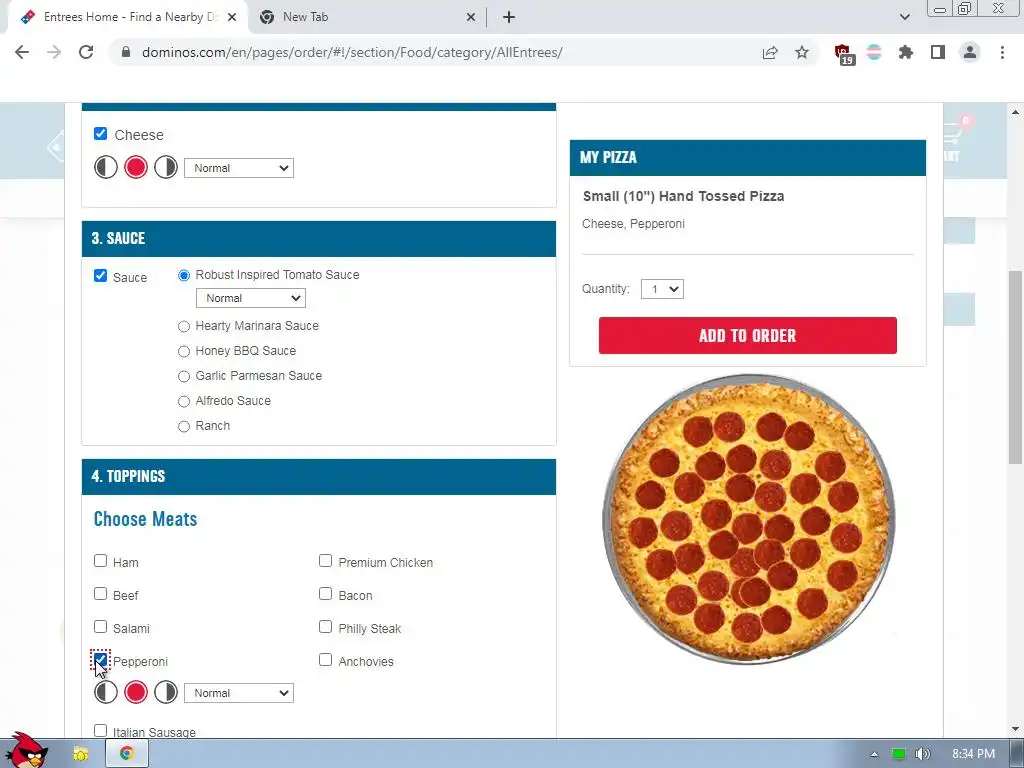Click "Cheese, Pepperoni" summary text
The width and height of the screenshot is (1024, 768).
tap(633, 224)
